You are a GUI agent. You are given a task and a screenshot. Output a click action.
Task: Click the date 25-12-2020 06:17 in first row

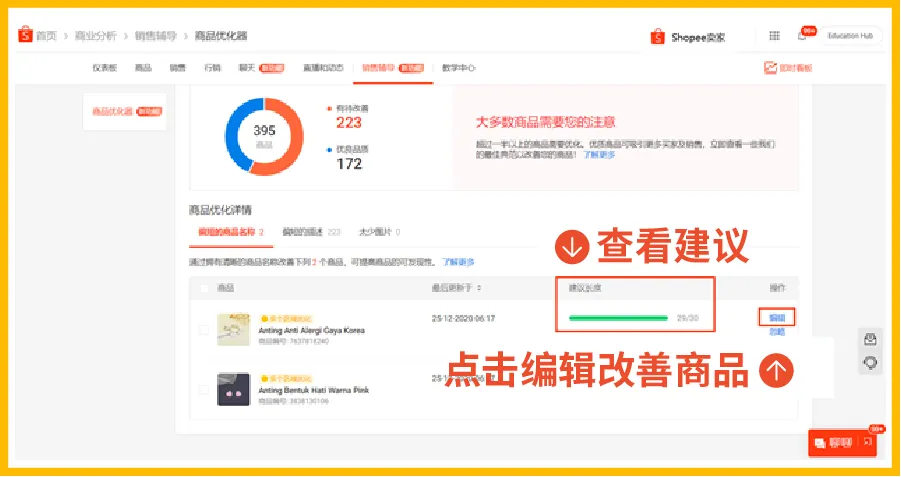click(463, 318)
